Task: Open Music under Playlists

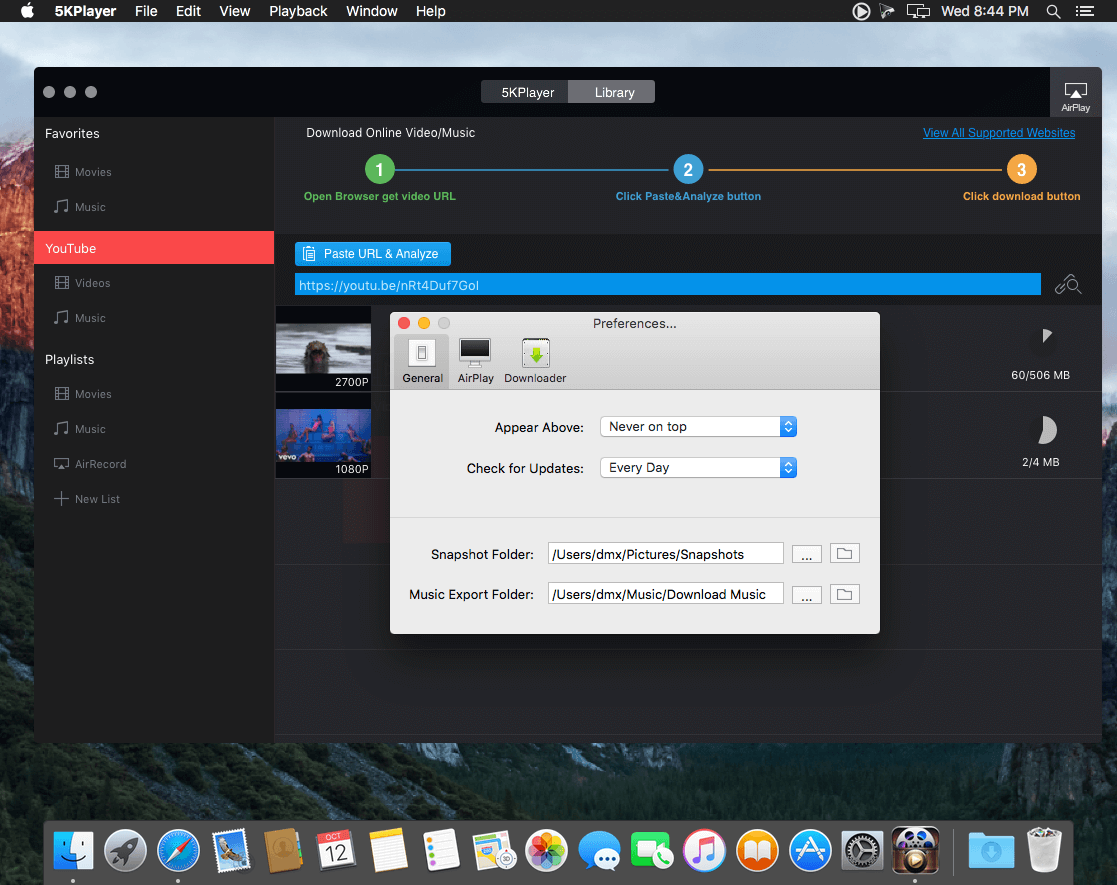Action: pyautogui.click(x=80, y=429)
